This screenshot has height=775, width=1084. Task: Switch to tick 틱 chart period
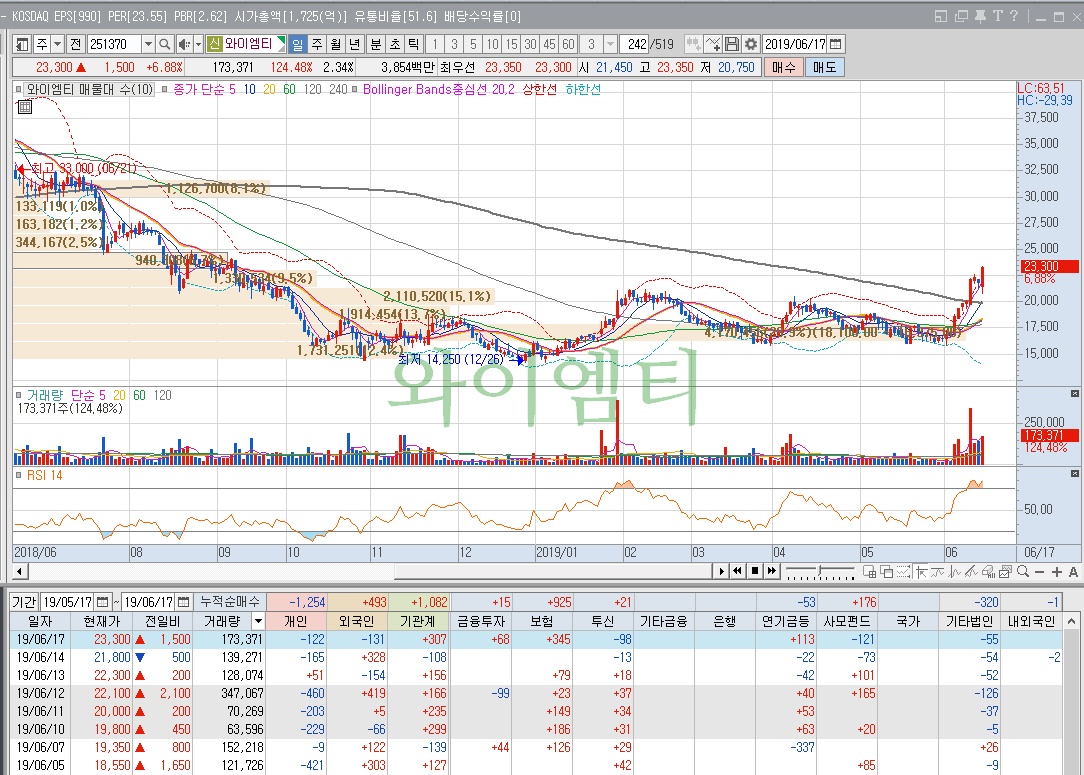(x=413, y=44)
